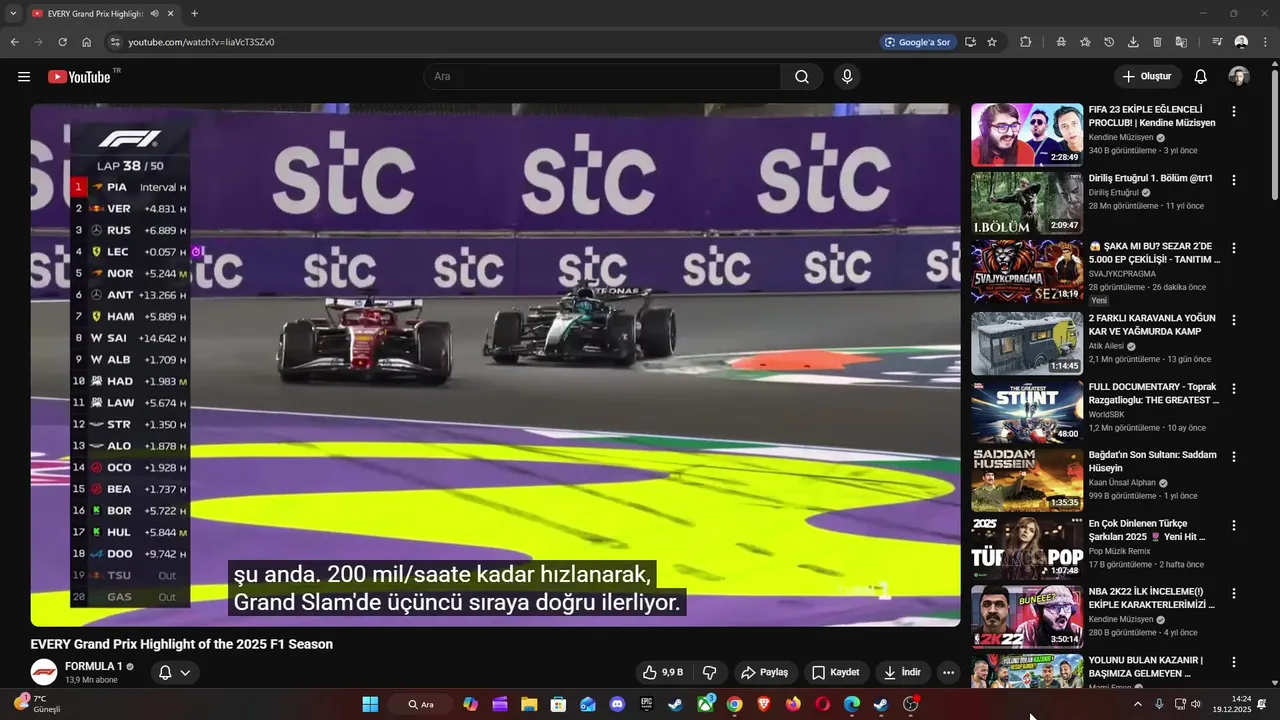Open the browser home page button
Viewport: 1280px width, 720px height.
(87, 42)
